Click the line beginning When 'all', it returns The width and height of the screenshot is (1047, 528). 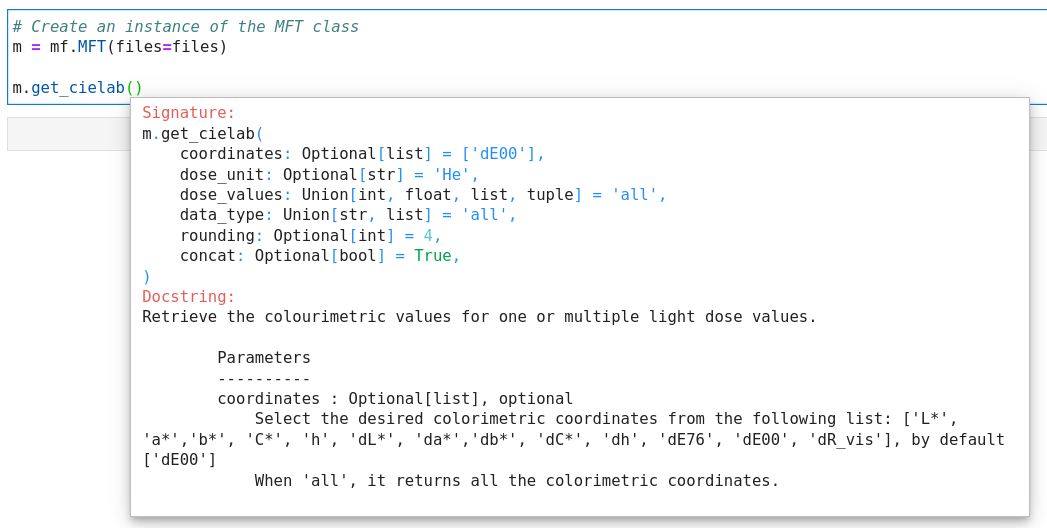516,481
